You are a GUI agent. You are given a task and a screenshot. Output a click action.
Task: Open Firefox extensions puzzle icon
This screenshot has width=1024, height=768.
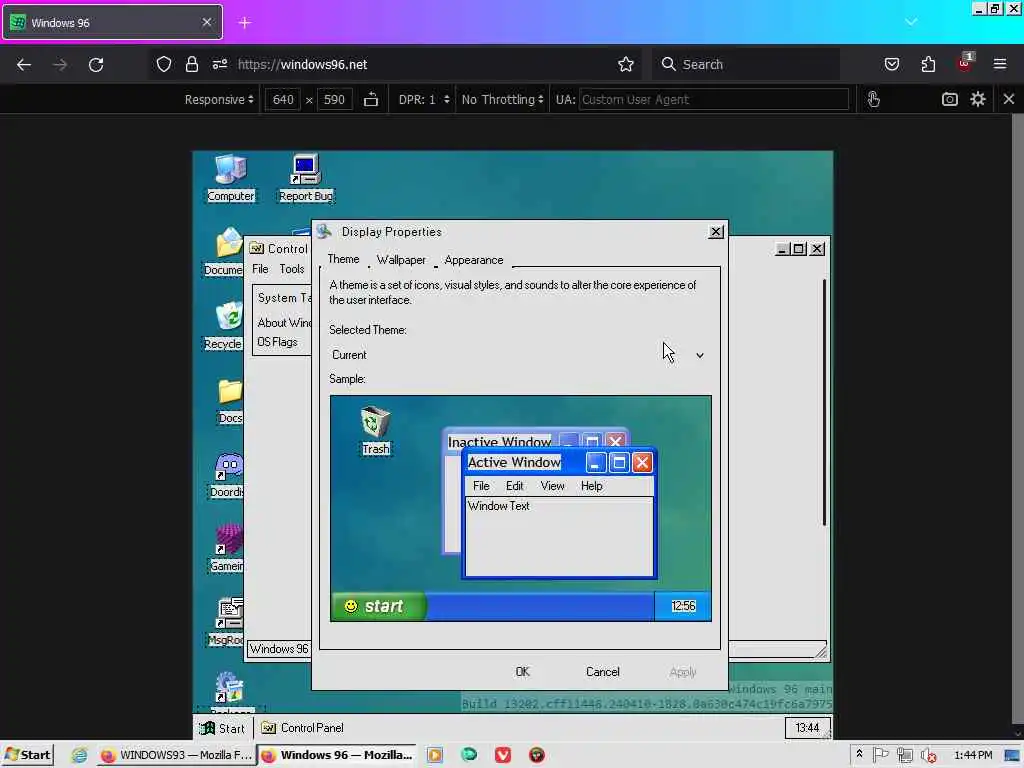[928, 64]
